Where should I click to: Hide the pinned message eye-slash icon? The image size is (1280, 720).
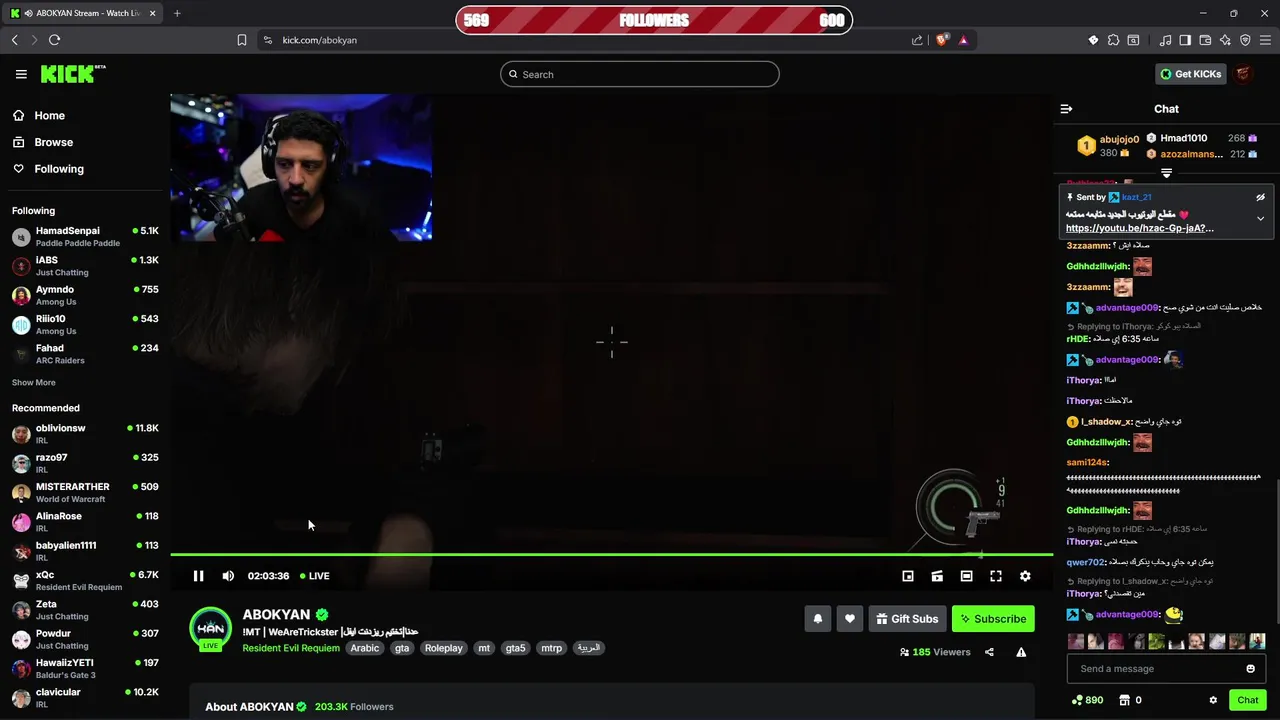pyautogui.click(x=1260, y=197)
